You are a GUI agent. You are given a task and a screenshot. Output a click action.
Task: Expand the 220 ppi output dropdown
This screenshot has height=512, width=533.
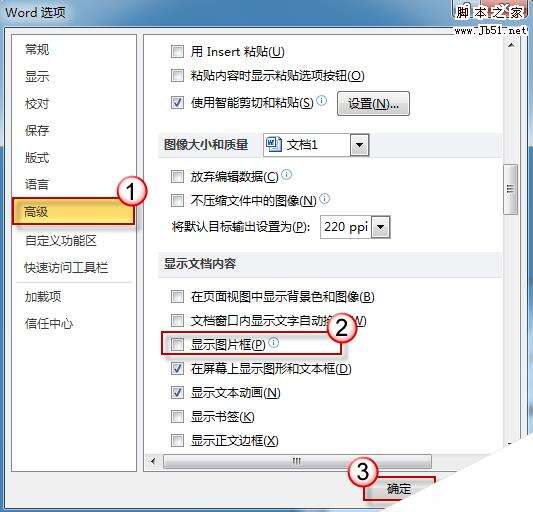coord(381,227)
